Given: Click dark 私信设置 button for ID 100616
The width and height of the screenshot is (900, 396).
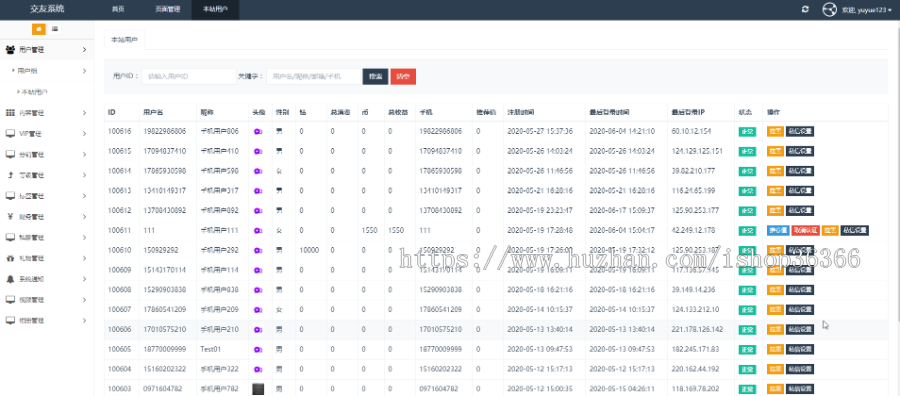Looking at the screenshot, I should (800, 131).
